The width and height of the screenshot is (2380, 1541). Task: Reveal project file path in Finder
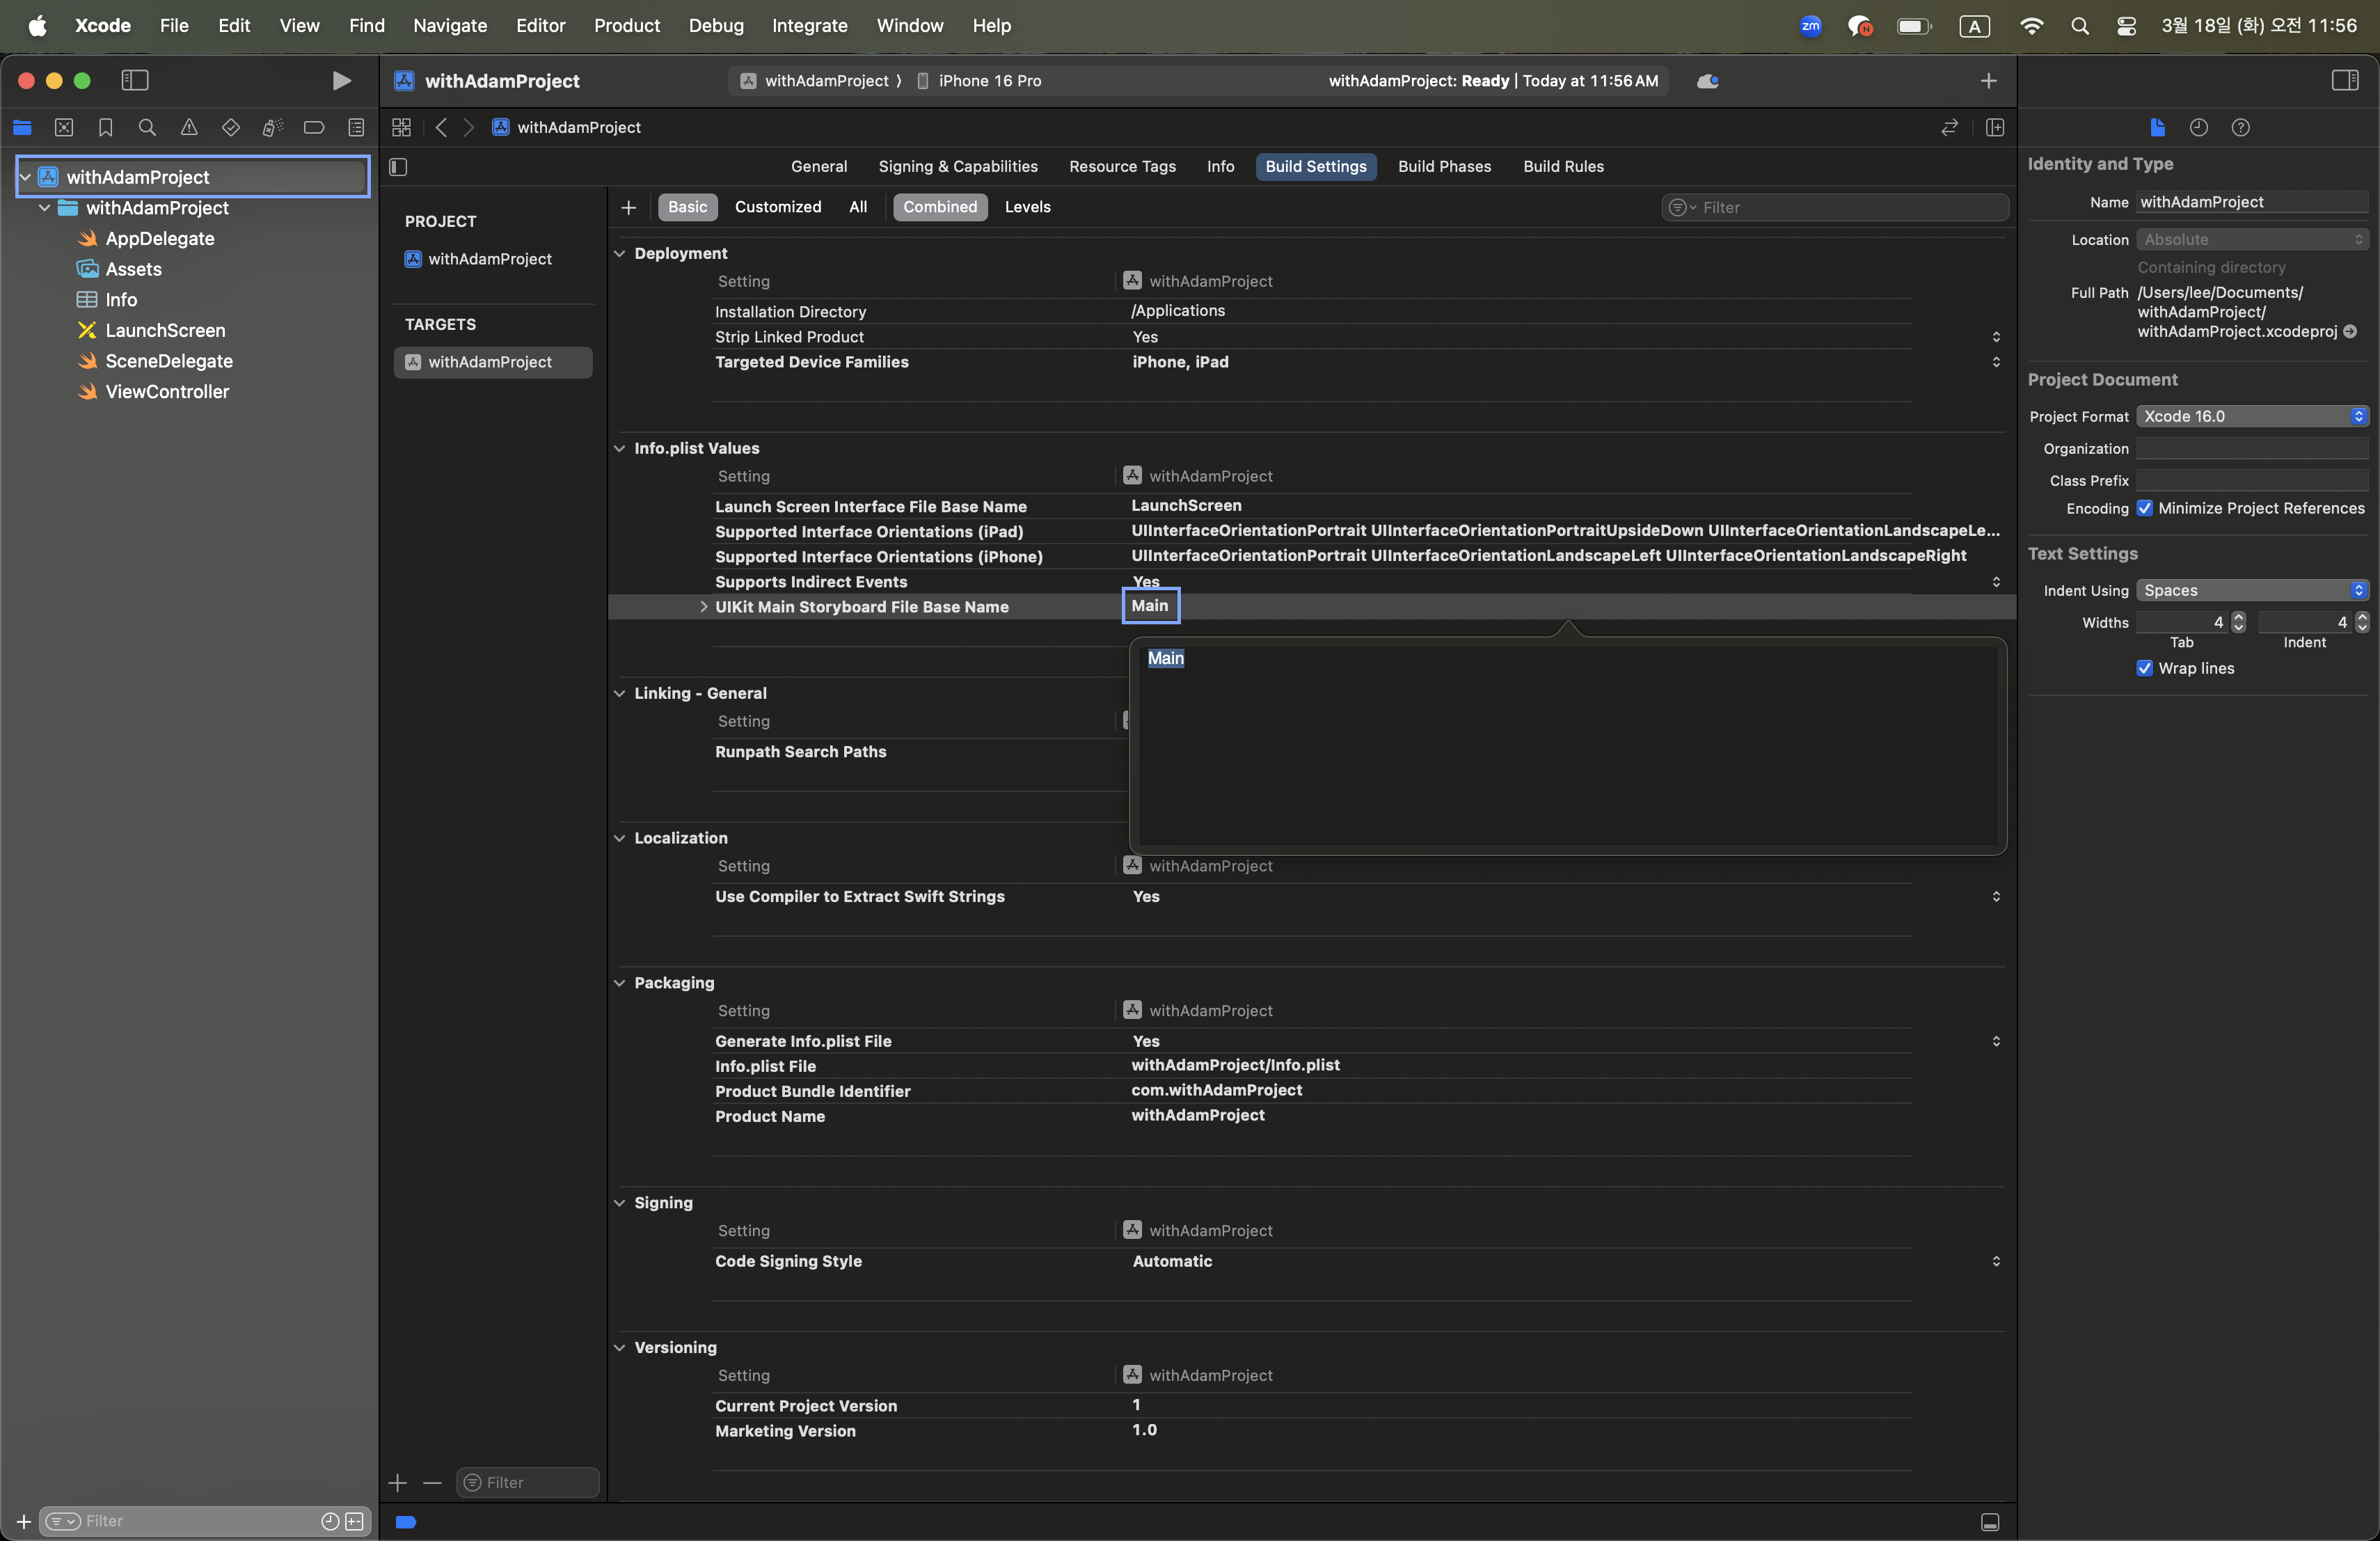(2350, 331)
